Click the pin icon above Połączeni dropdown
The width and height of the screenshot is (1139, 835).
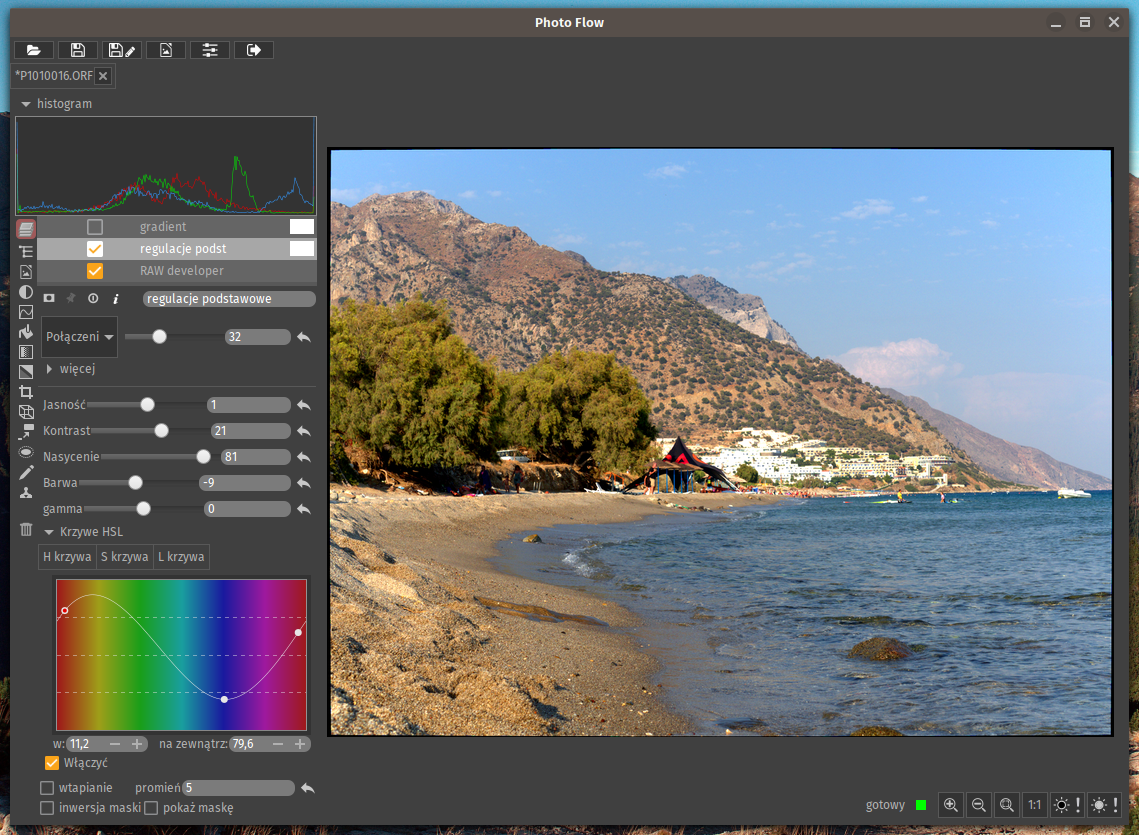click(x=70, y=298)
